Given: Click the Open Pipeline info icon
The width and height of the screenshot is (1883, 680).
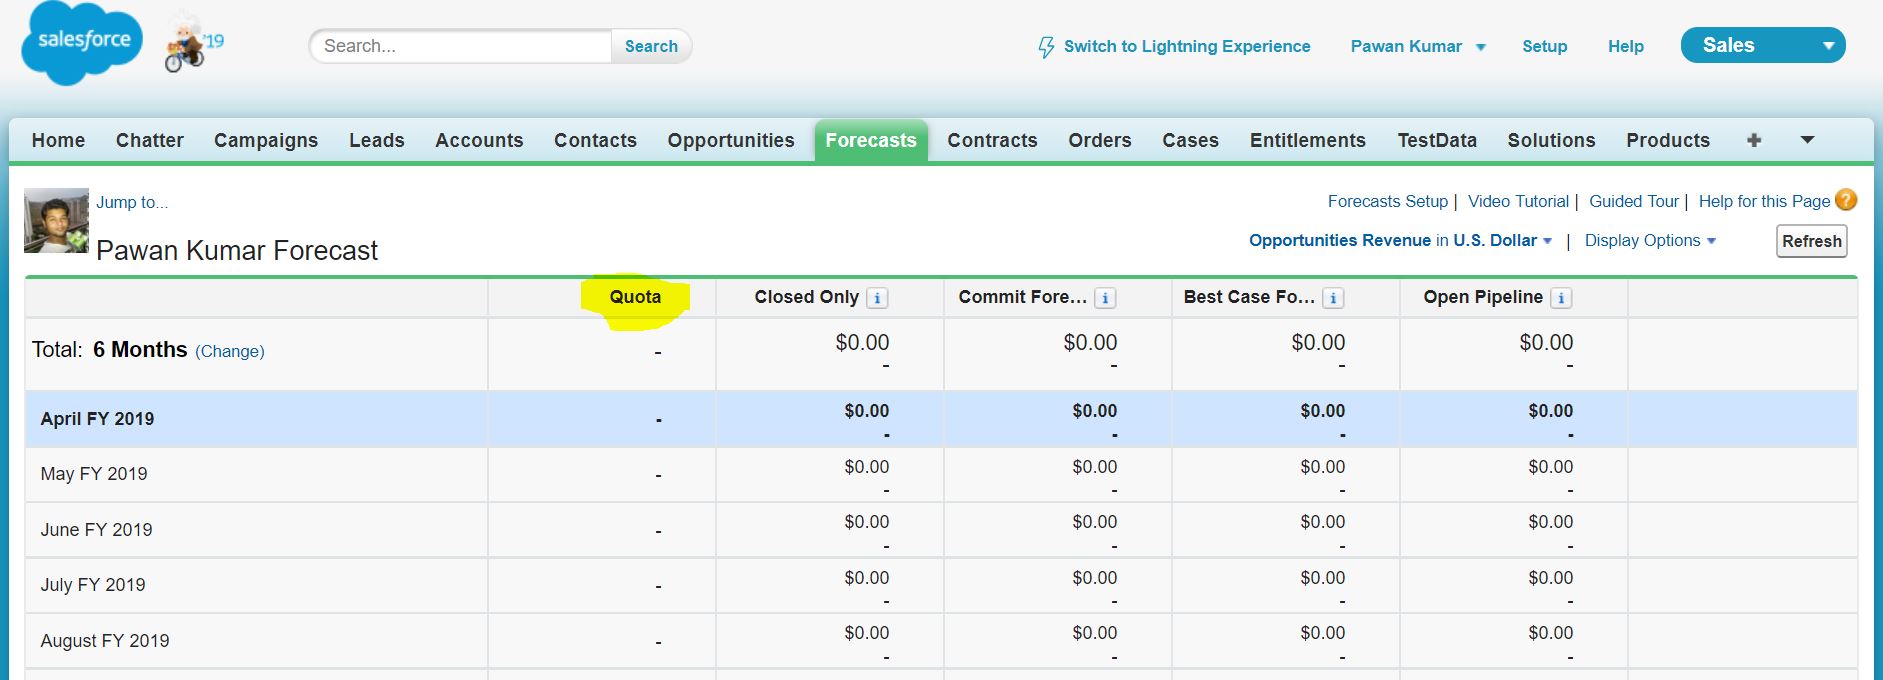Looking at the screenshot, I should [x=1561, y=298].
